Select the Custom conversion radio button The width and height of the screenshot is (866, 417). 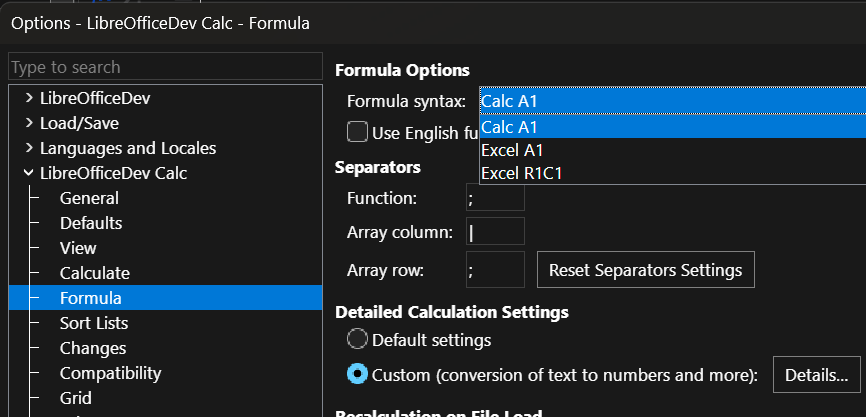357,374
